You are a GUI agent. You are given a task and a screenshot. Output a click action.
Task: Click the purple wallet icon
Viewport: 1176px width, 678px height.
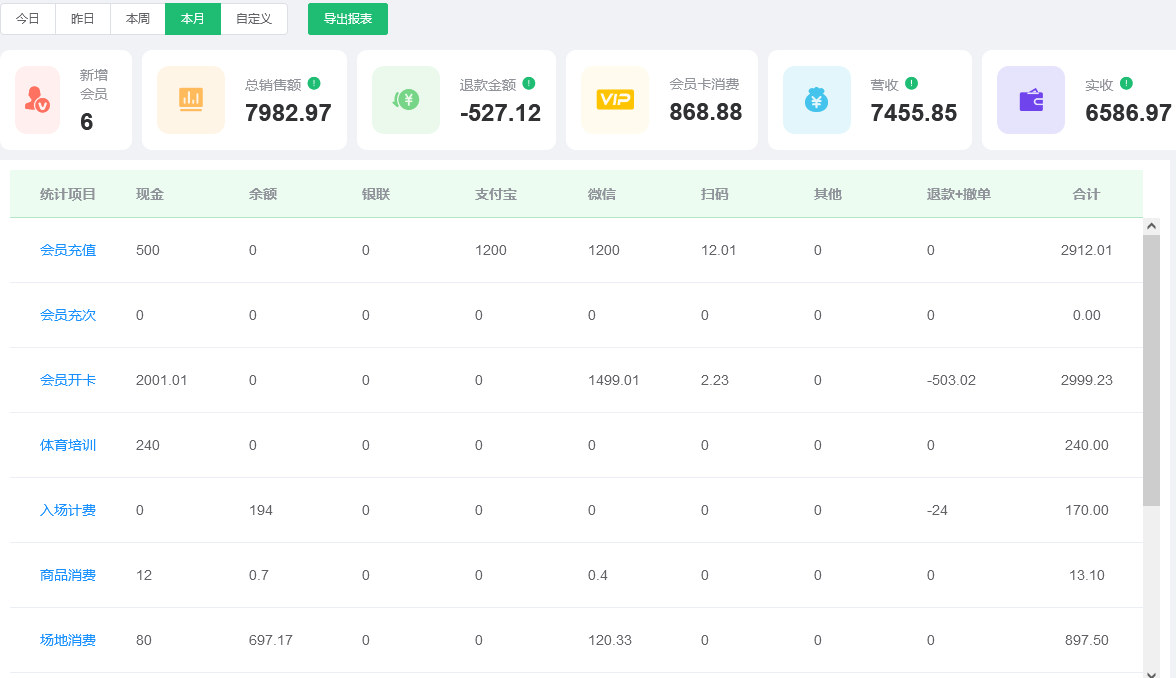coord(1031,100)
